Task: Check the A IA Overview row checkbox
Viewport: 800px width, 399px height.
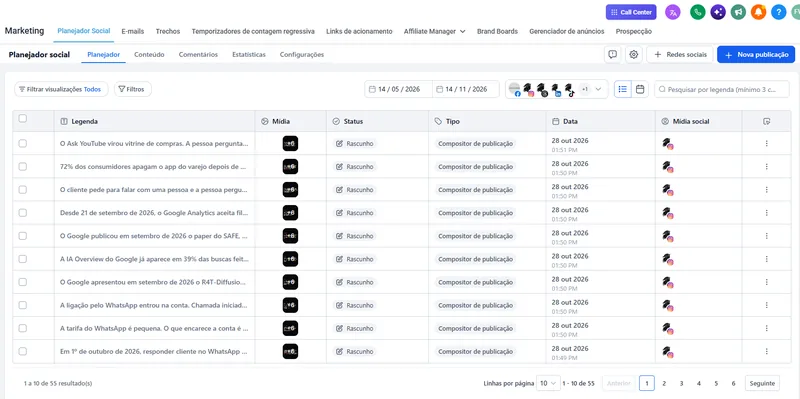Action: [x=22, y=259]
